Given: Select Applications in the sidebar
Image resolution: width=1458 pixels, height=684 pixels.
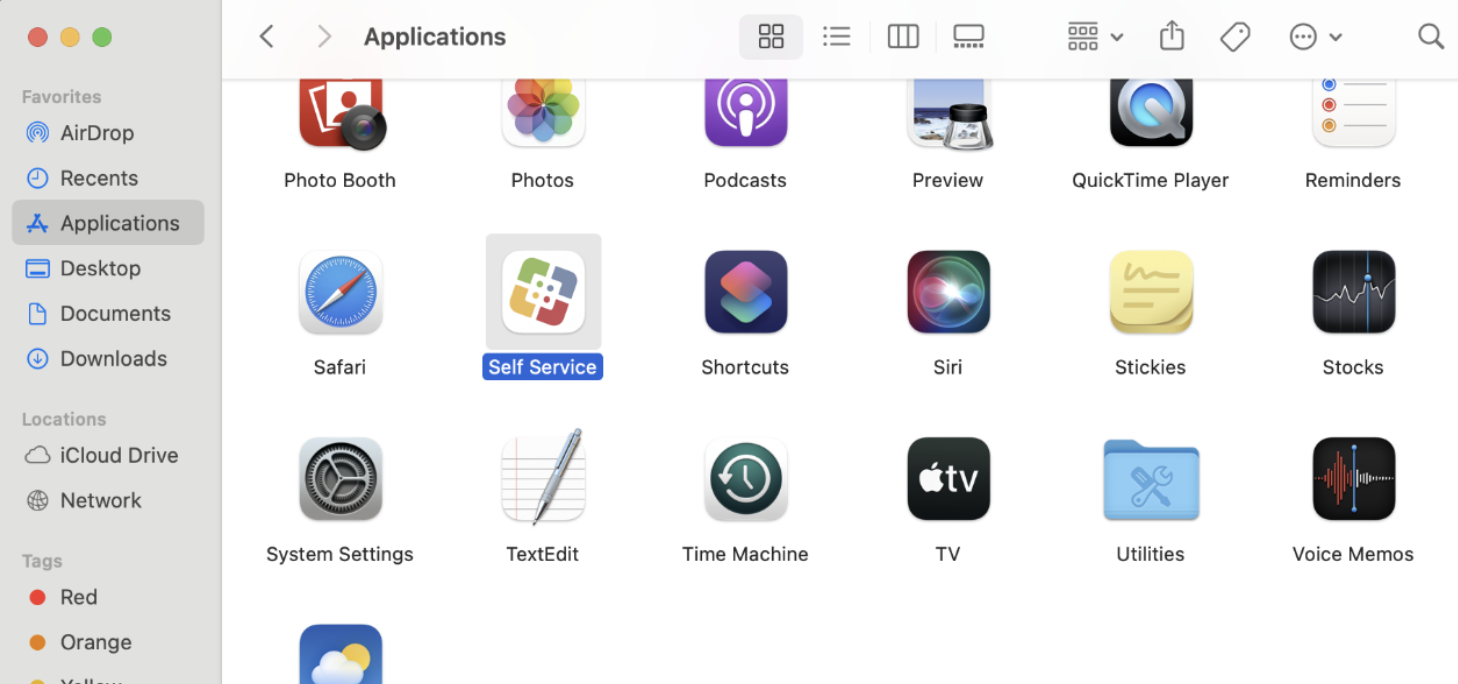Looking at the screenshot, I should [x=108, y=223].
